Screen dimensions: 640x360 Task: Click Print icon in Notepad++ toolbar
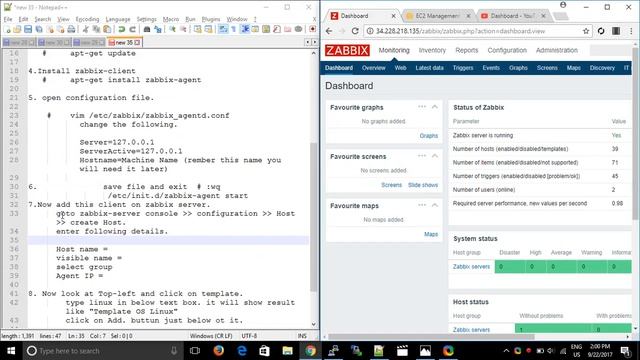[x=71, y=29]
